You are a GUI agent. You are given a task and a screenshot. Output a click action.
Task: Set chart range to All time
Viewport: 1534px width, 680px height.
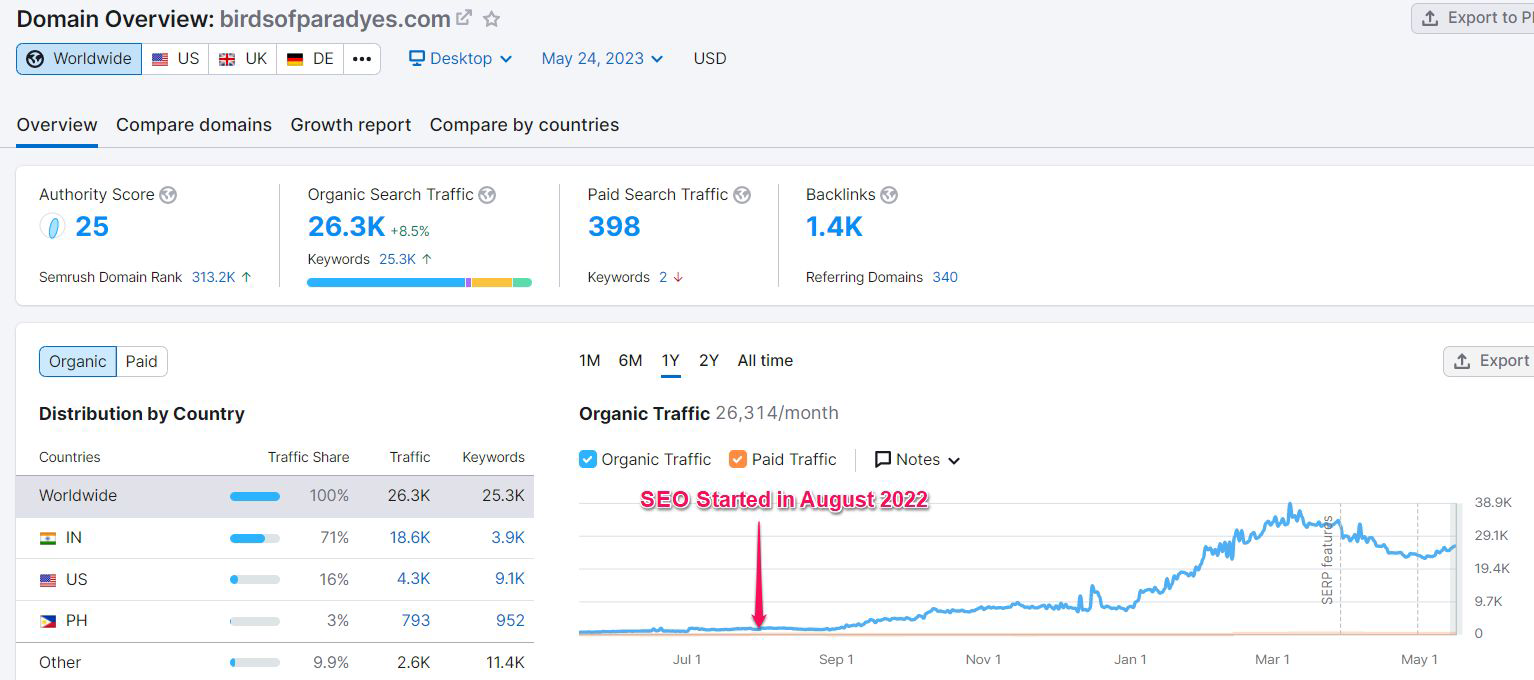click(765, 361)
